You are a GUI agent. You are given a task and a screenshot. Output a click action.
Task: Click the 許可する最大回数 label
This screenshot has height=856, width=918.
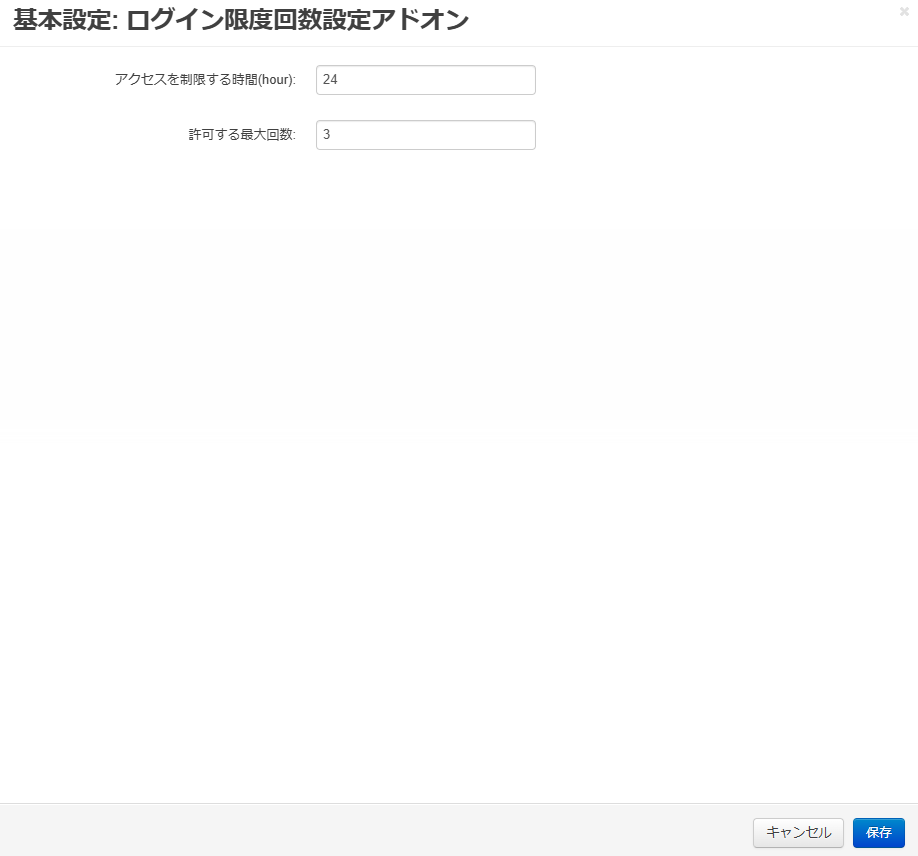click(x=242, y=135)
